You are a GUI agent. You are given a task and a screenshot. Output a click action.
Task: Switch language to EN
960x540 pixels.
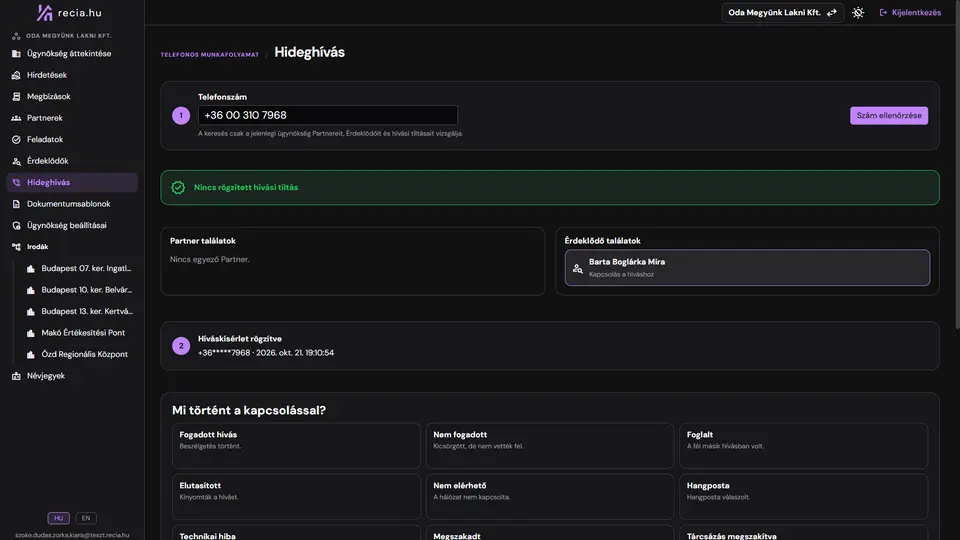click(86, 518)
